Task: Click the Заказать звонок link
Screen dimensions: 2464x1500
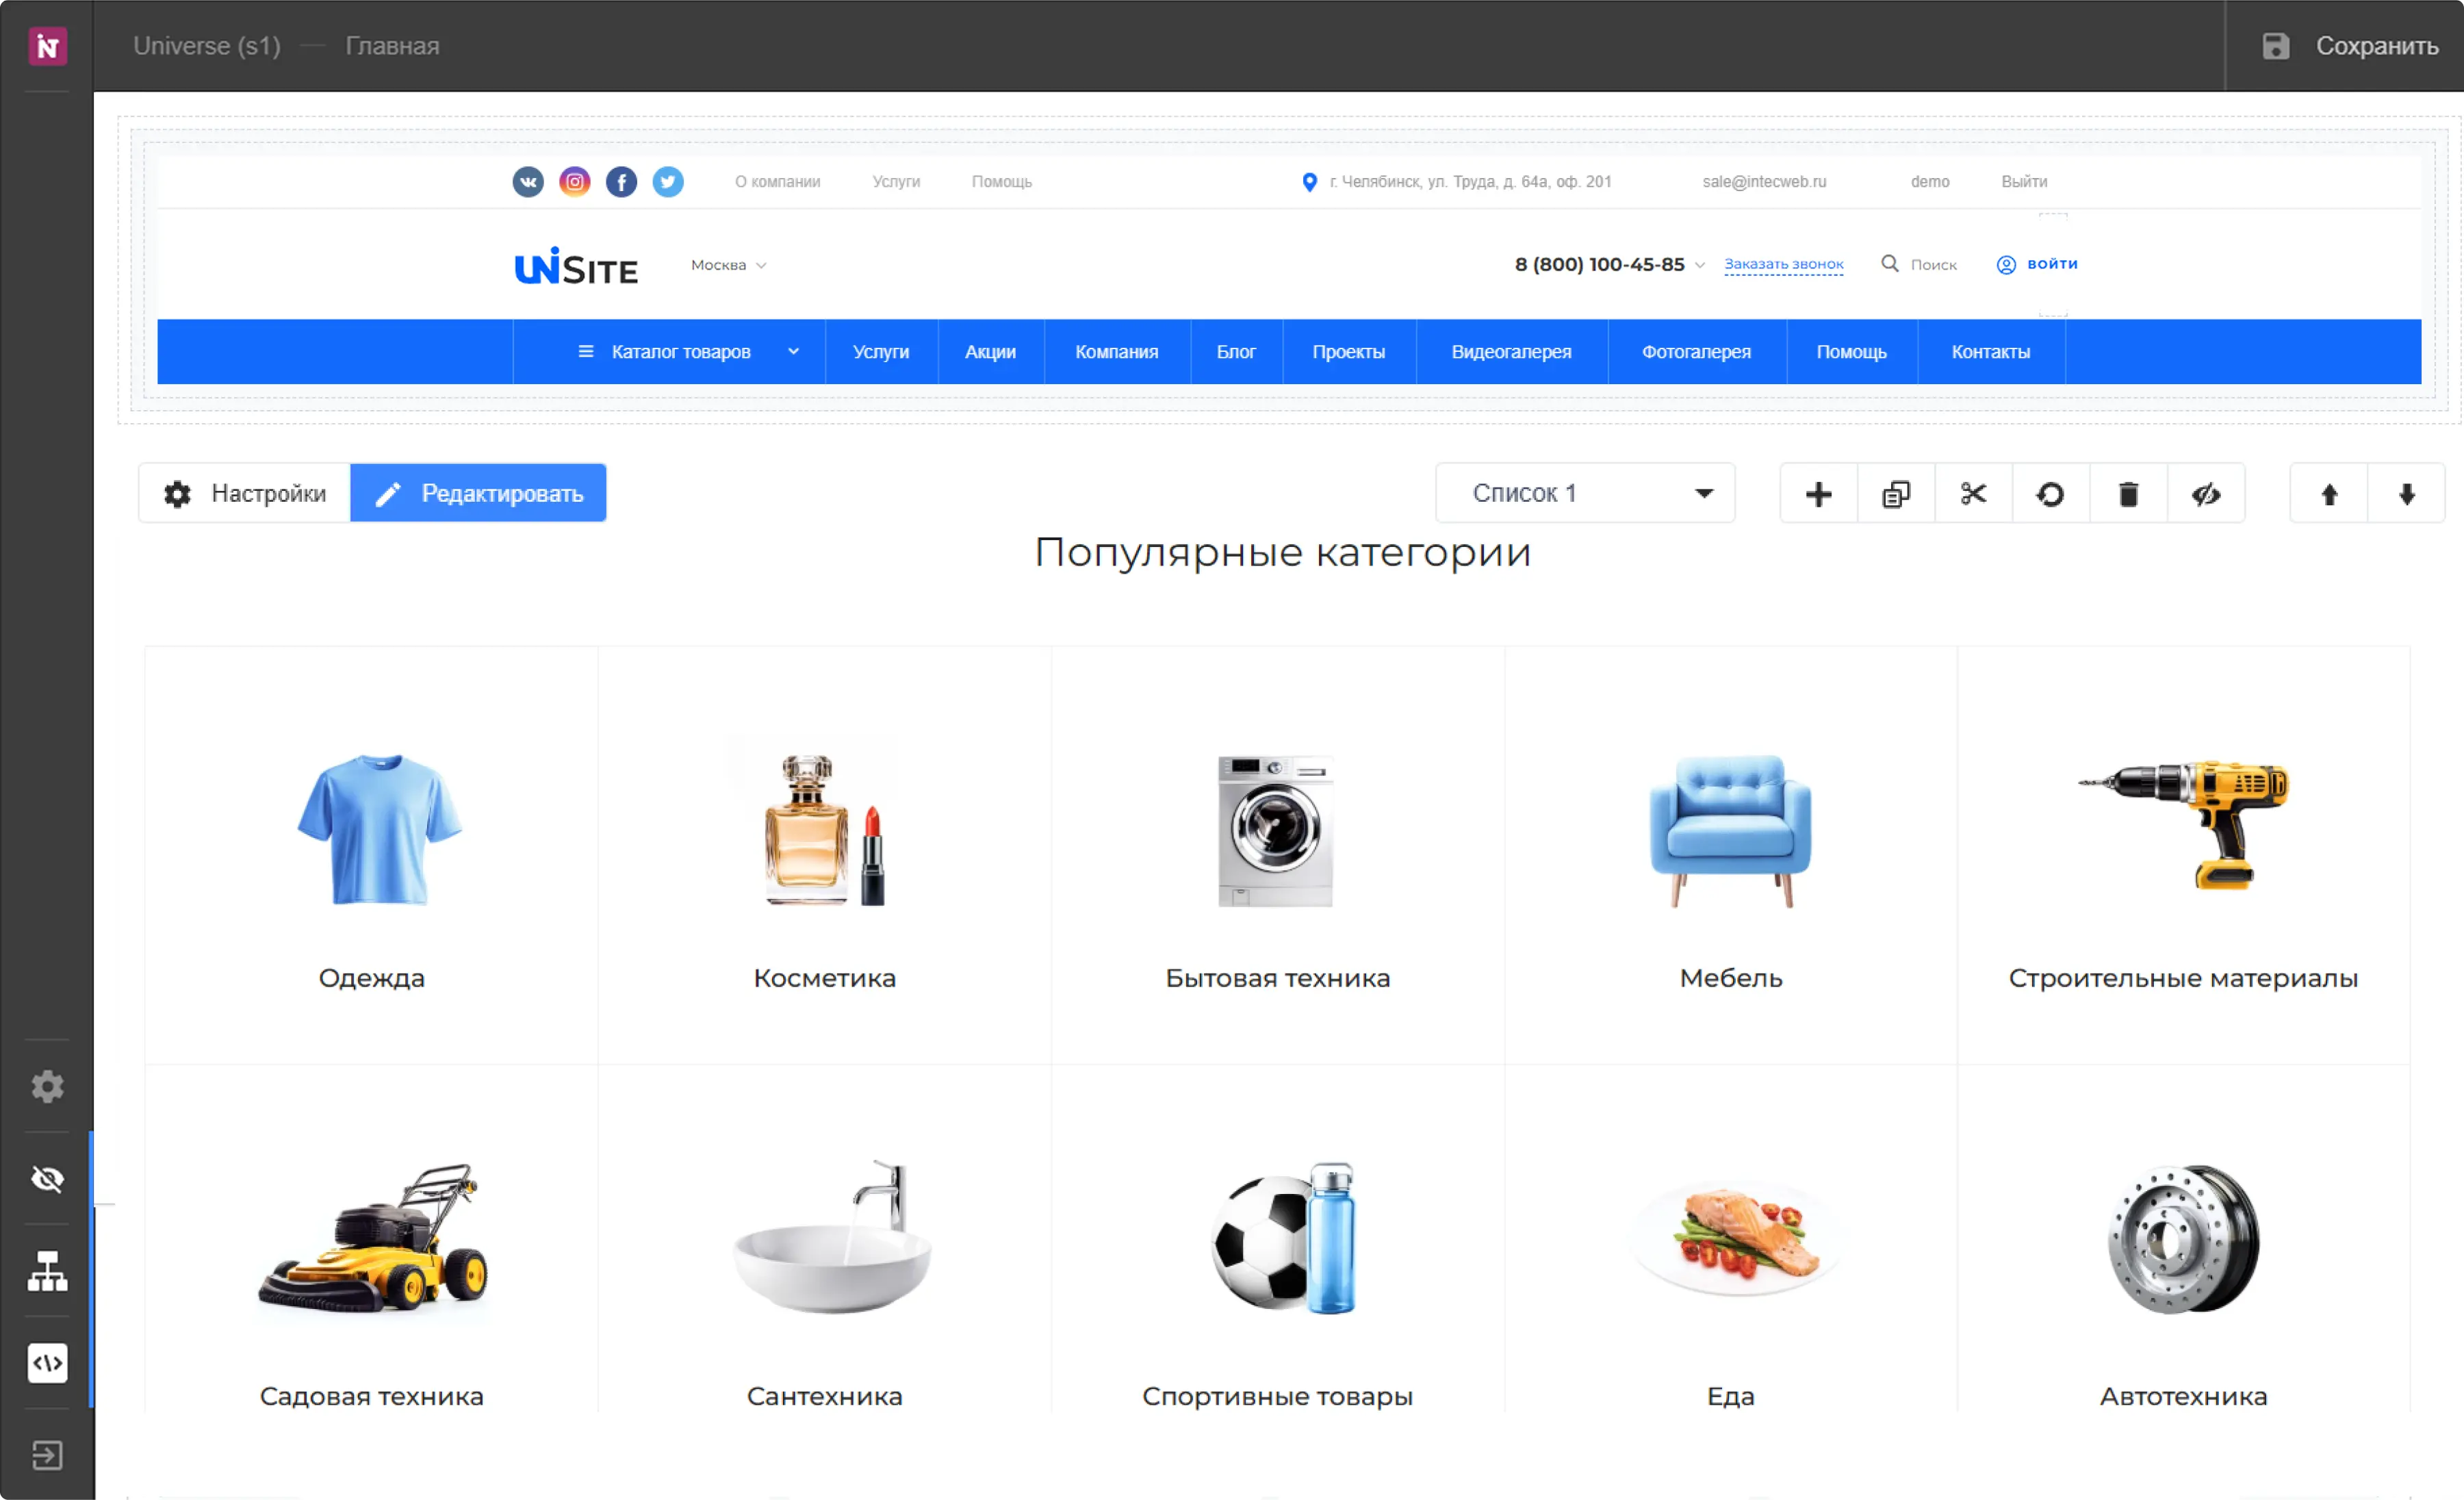Action: 1784,264
